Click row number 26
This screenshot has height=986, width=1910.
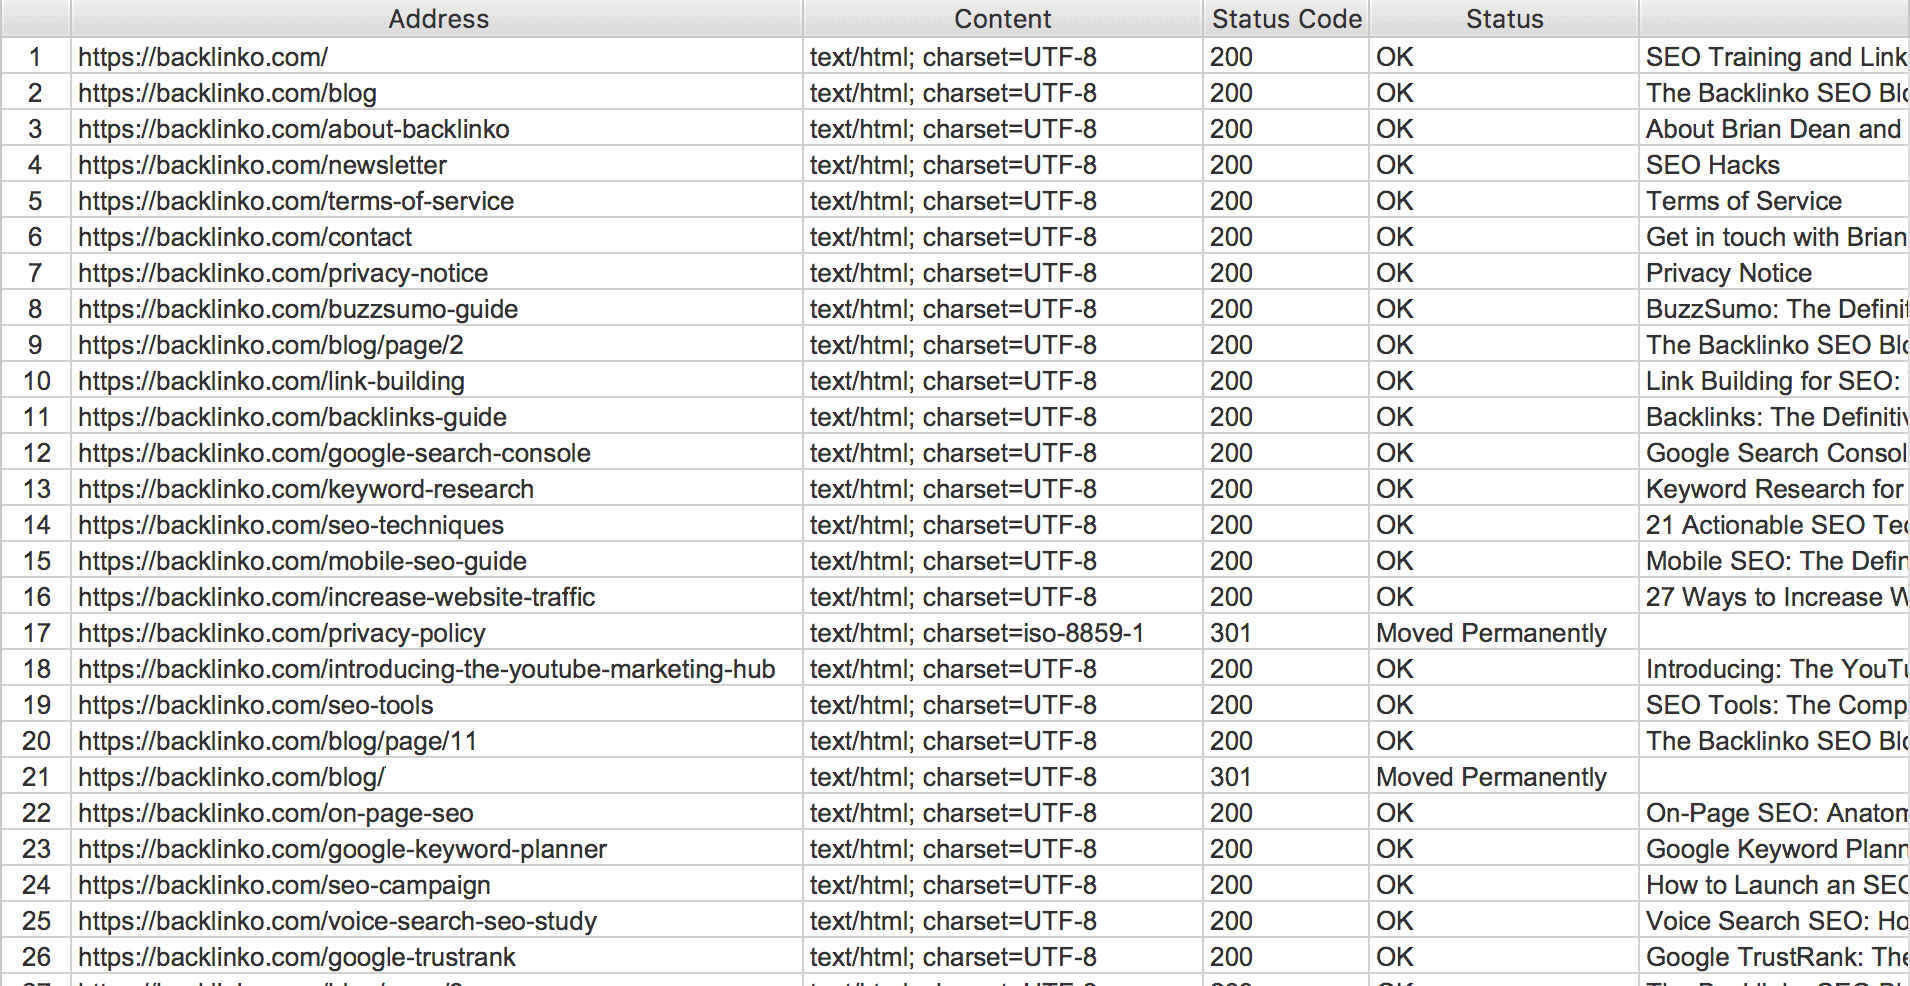pos(35,957)
